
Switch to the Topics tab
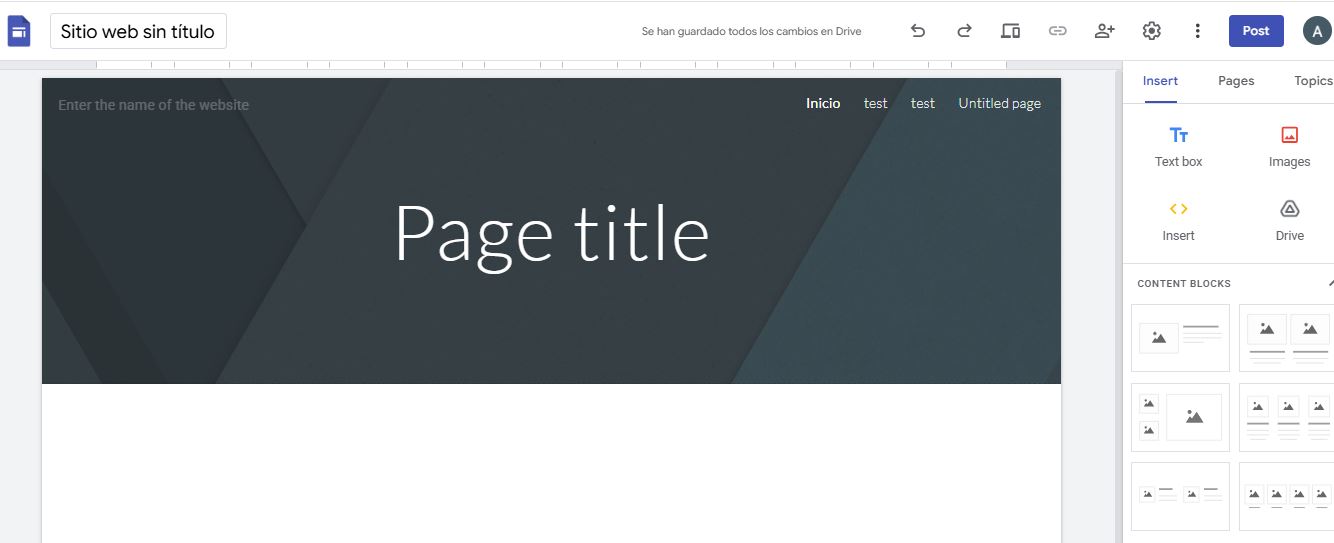[x=1313, y=81]
